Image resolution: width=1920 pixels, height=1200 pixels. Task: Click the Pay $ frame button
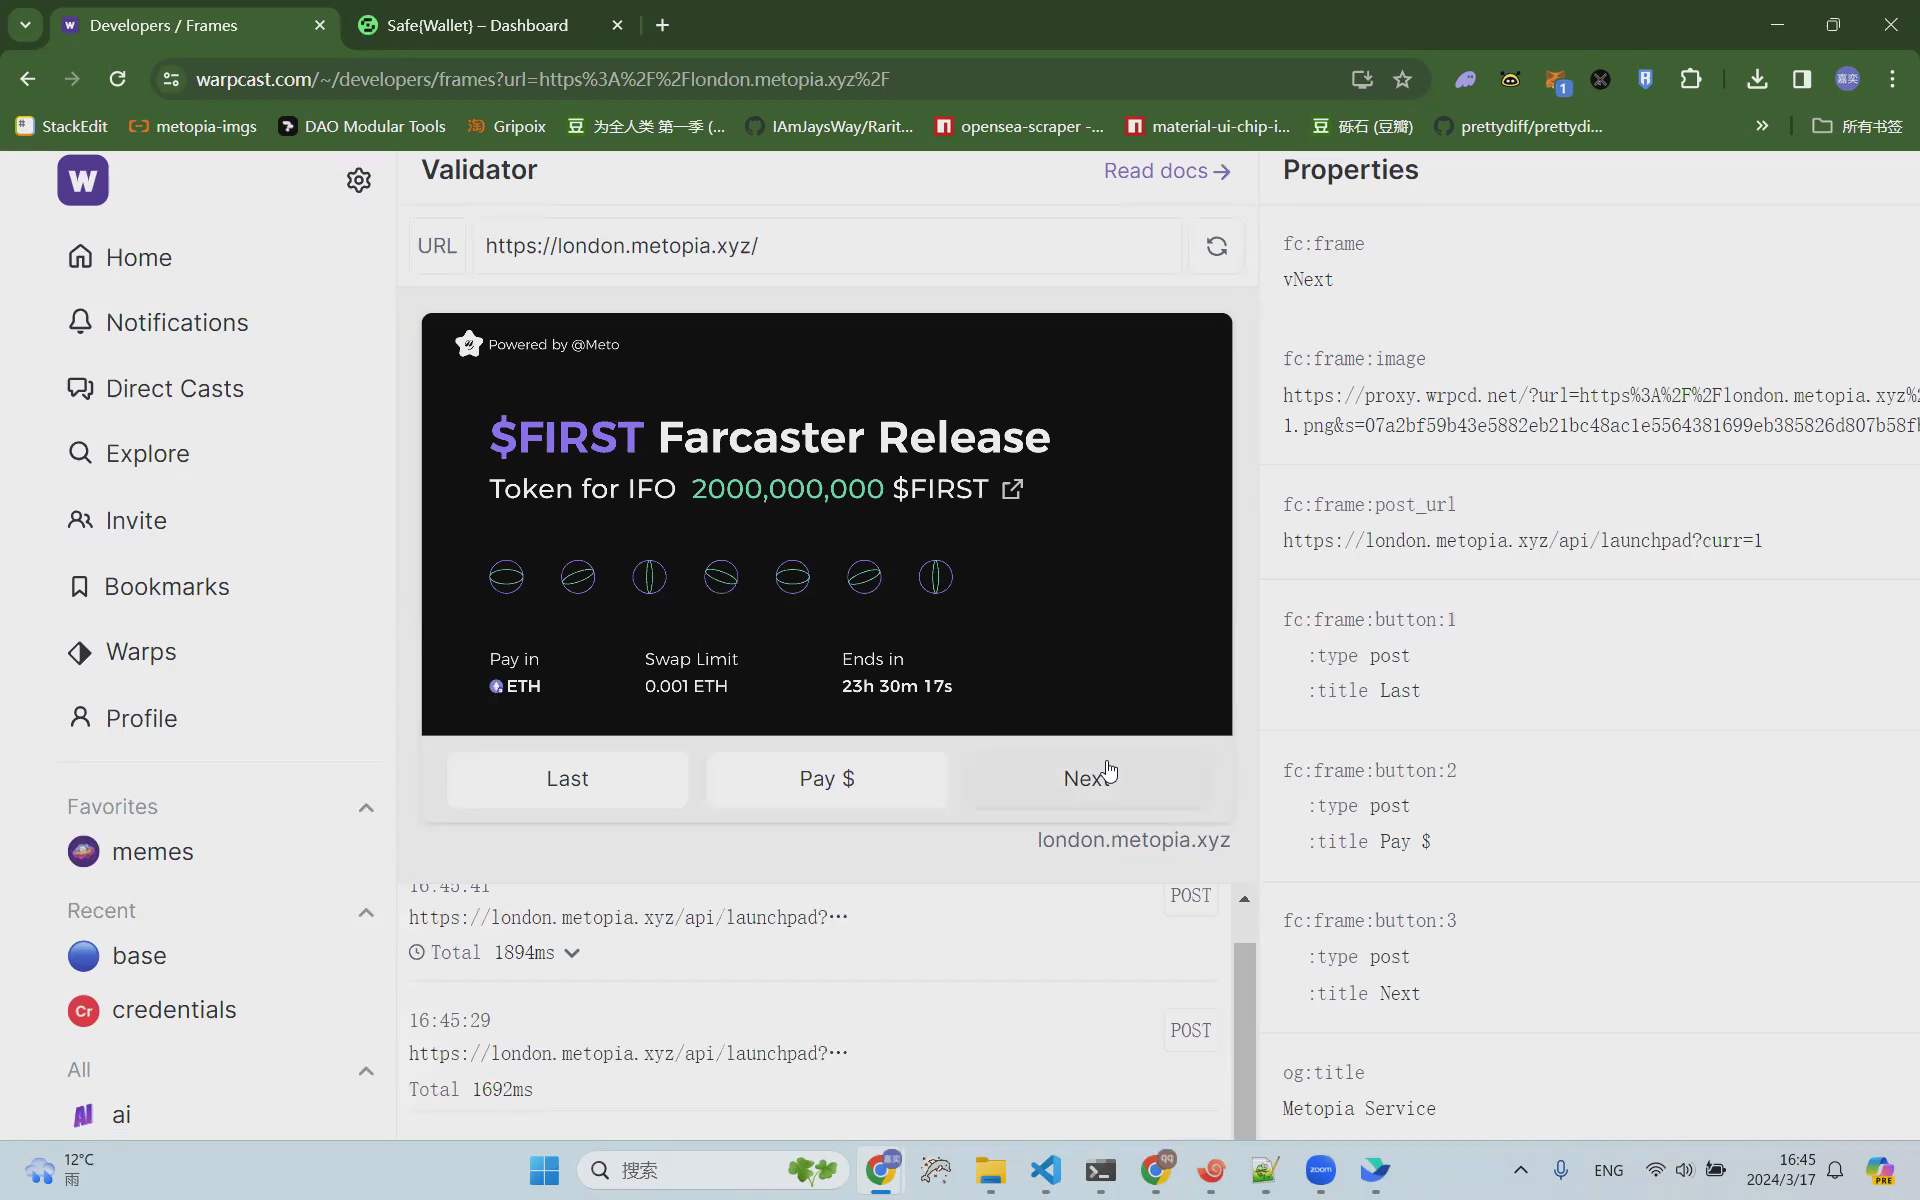(827, 779)
